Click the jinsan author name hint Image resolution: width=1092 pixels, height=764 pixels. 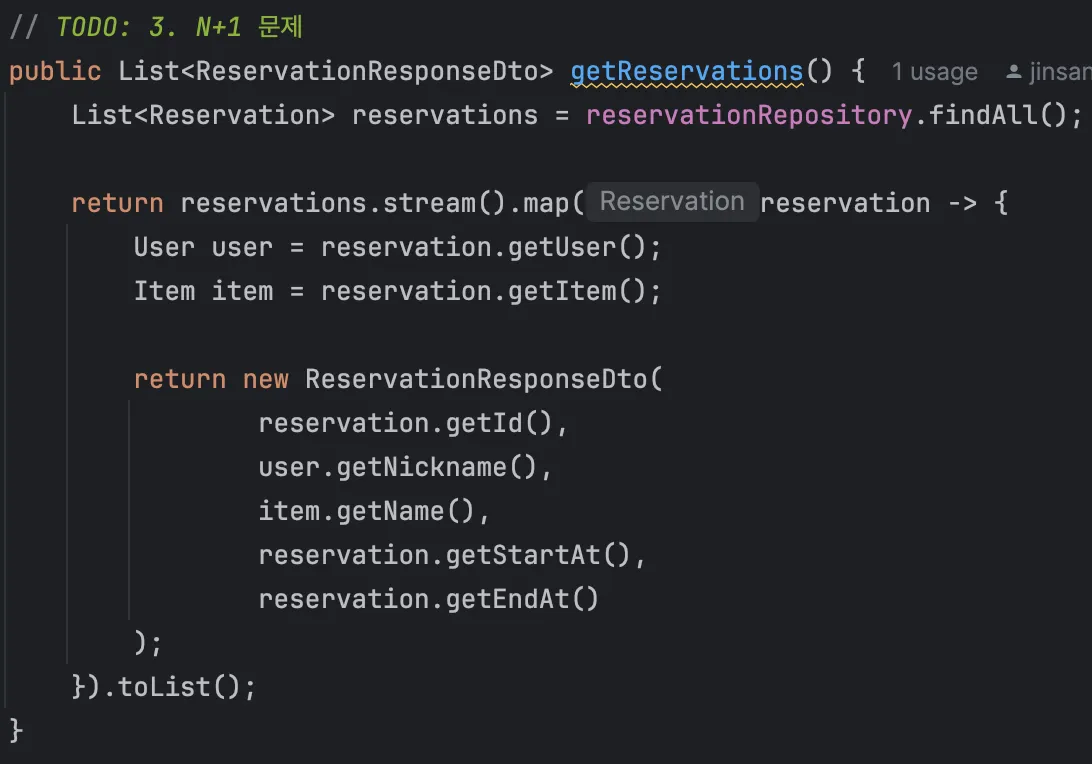tap(1060, 72)
